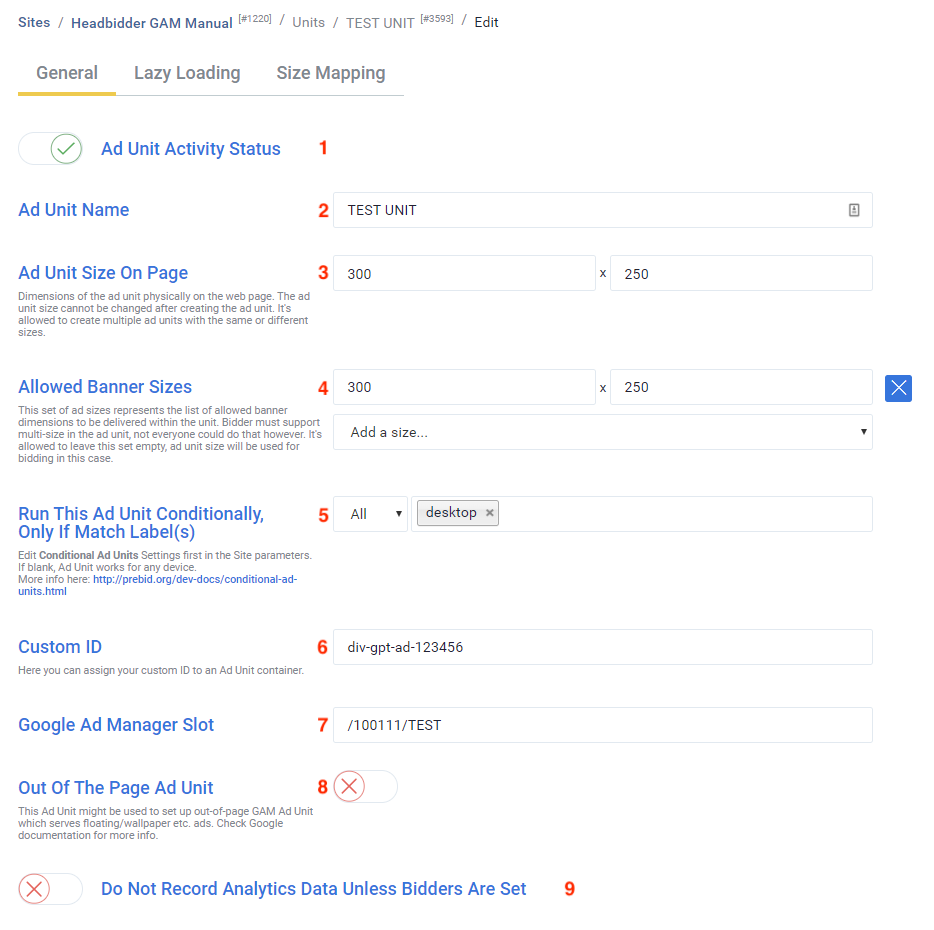
Task: Open the Add a size dropdown
Action: (x=602, y=432)
